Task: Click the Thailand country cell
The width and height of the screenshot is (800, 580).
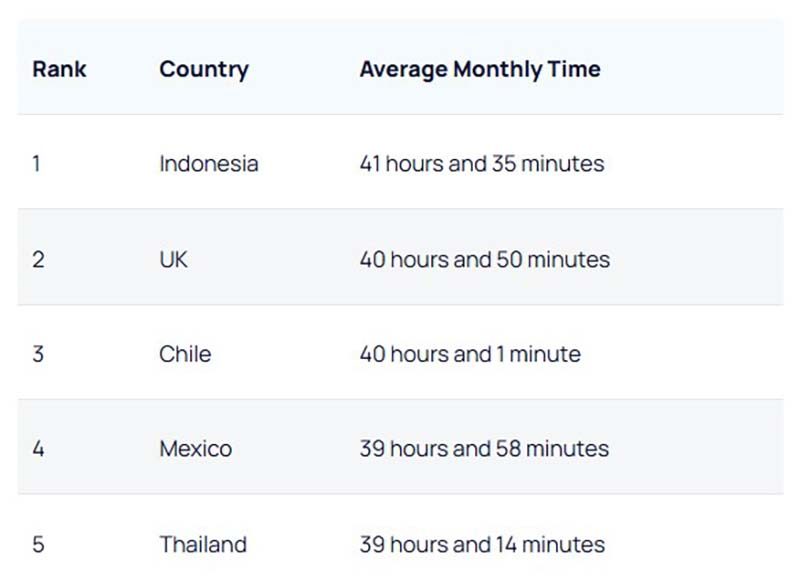Action: coord(202,545)
